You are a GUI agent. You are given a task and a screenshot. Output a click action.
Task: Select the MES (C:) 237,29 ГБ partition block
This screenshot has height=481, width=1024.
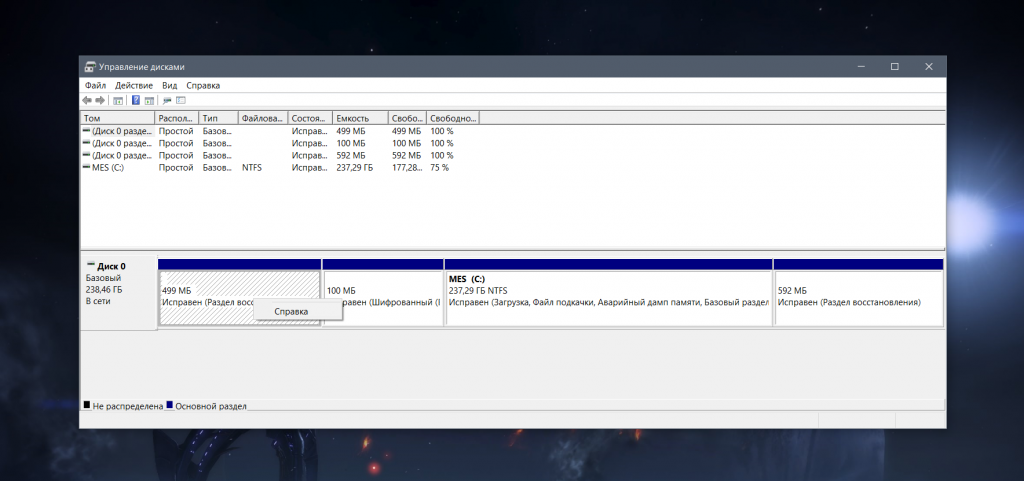(608, 297)
